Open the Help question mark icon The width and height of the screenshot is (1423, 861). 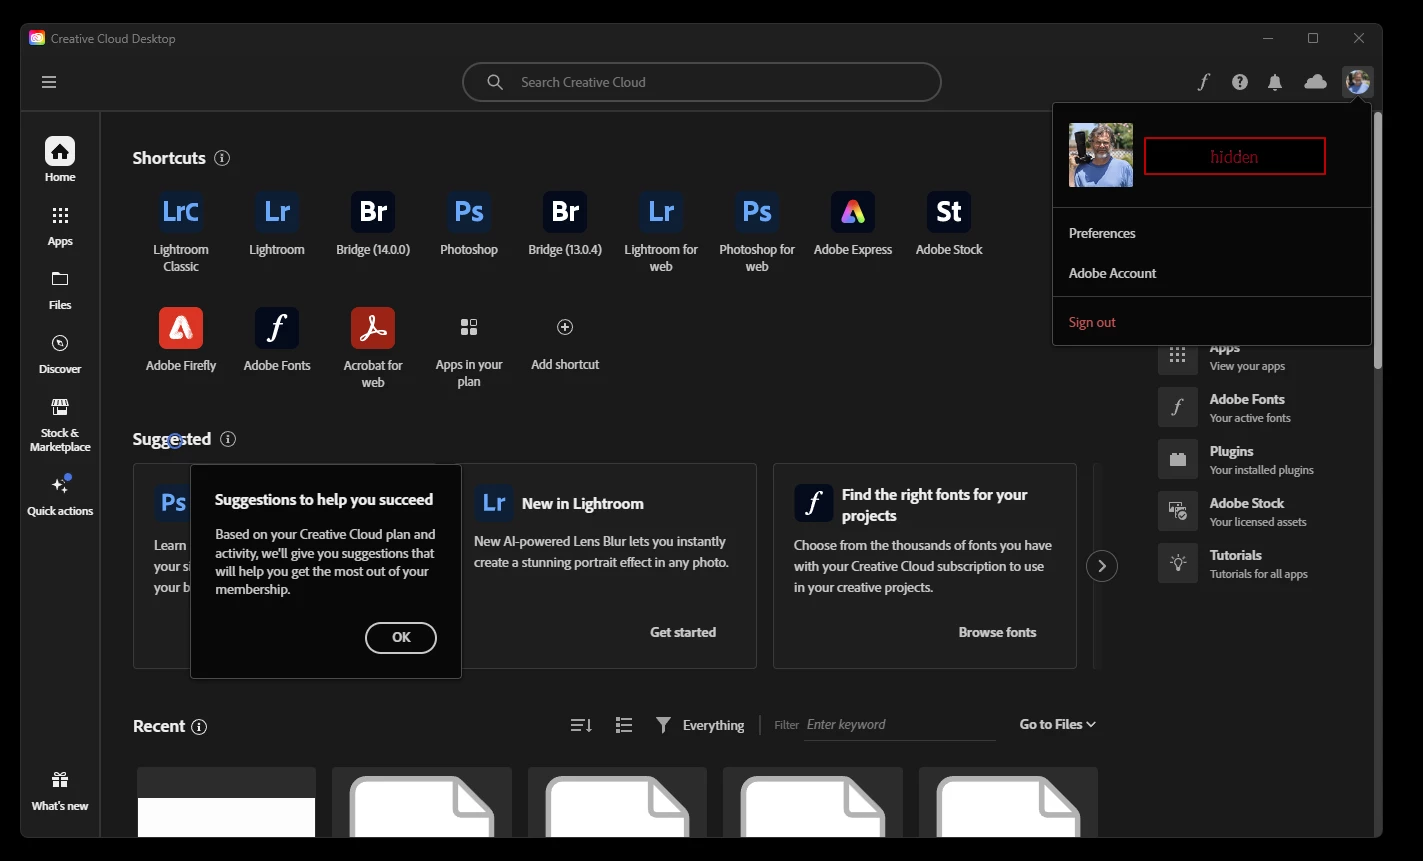[1240, 82]
